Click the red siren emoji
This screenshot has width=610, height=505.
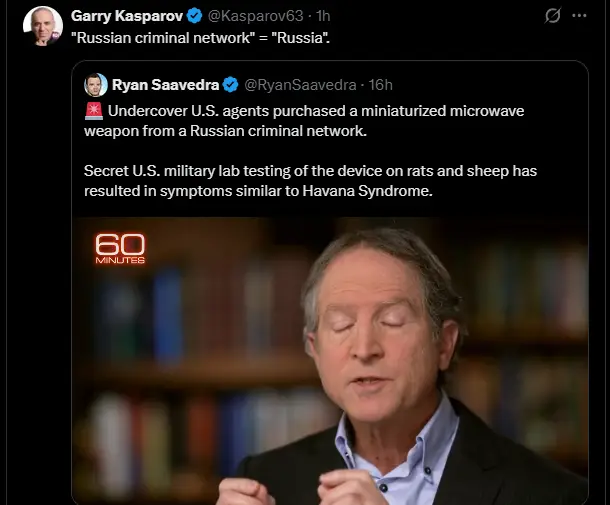(94, 111)
